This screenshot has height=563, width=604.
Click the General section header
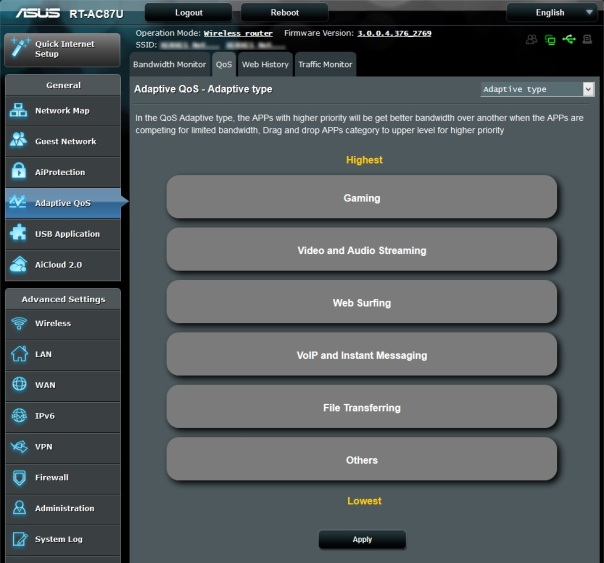pyautogui.click(x=63, y=85)
